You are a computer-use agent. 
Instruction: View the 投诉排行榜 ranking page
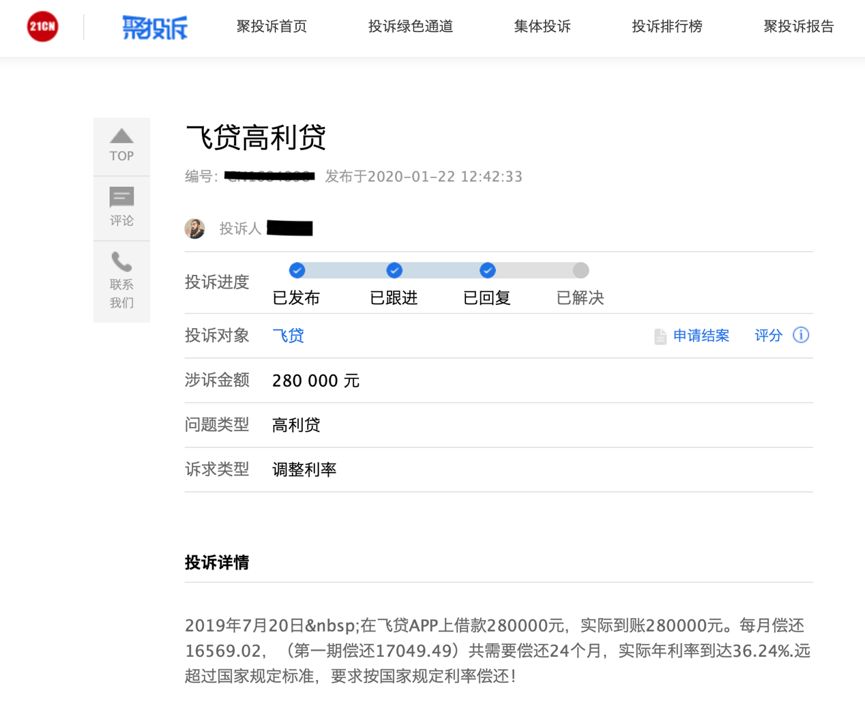tap(667, 26)
